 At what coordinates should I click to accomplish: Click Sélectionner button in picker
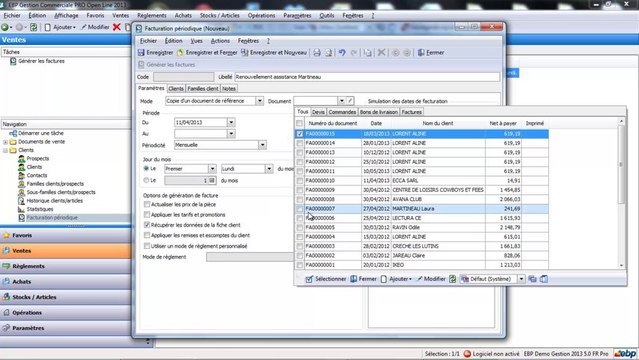326,279
